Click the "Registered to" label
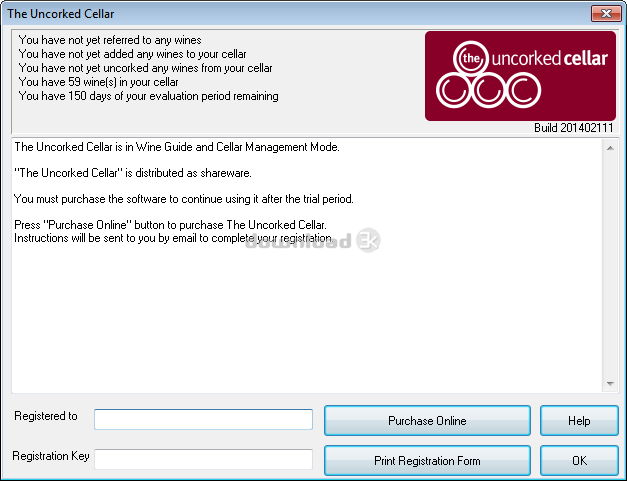 tap(46, 416)
